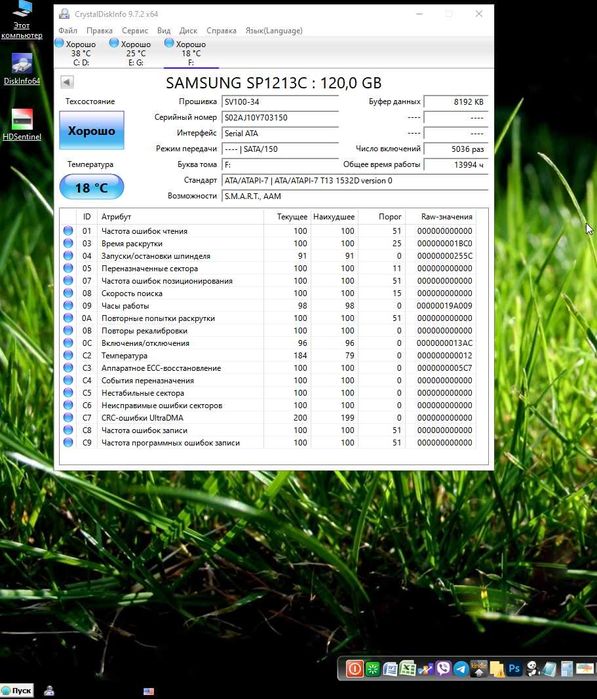Open the panda icon in the dock
This screenshot has height=699, width=597.
[531, 669]
